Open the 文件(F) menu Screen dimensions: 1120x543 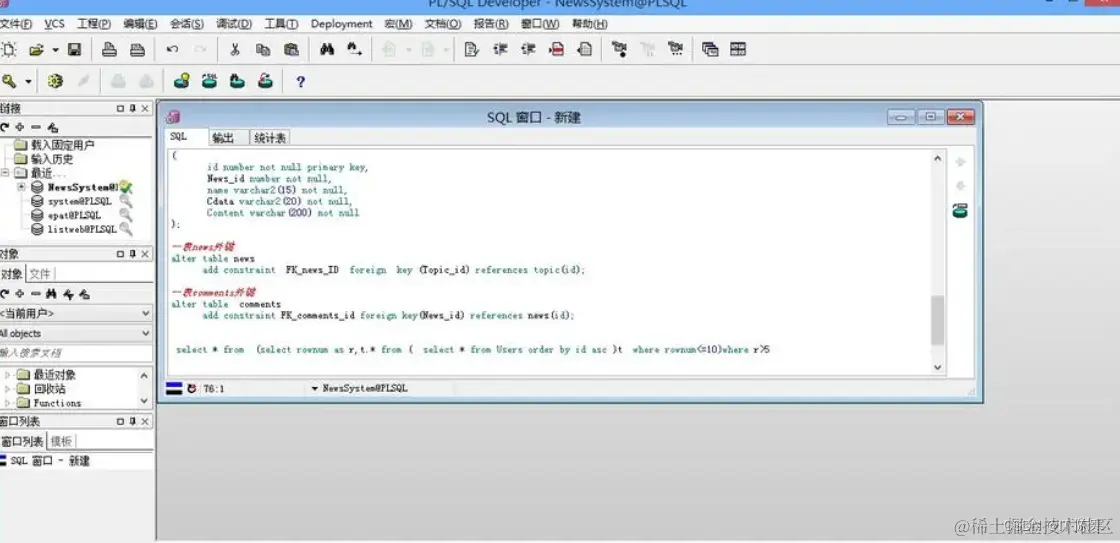tap(16, 24)
